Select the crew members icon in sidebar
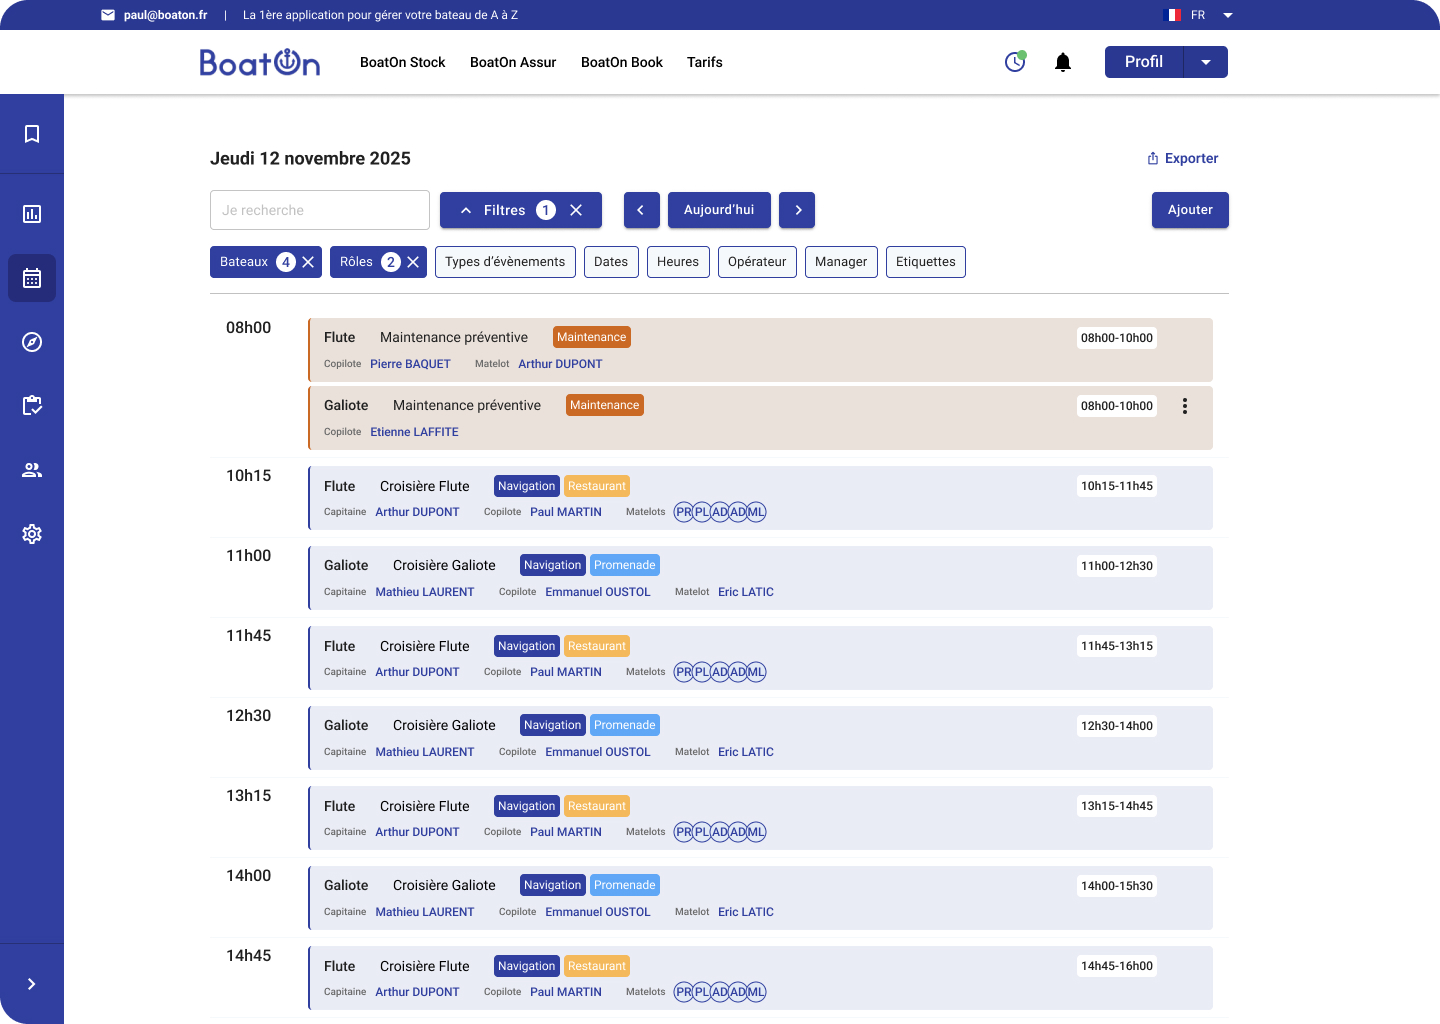 [32, 469]
